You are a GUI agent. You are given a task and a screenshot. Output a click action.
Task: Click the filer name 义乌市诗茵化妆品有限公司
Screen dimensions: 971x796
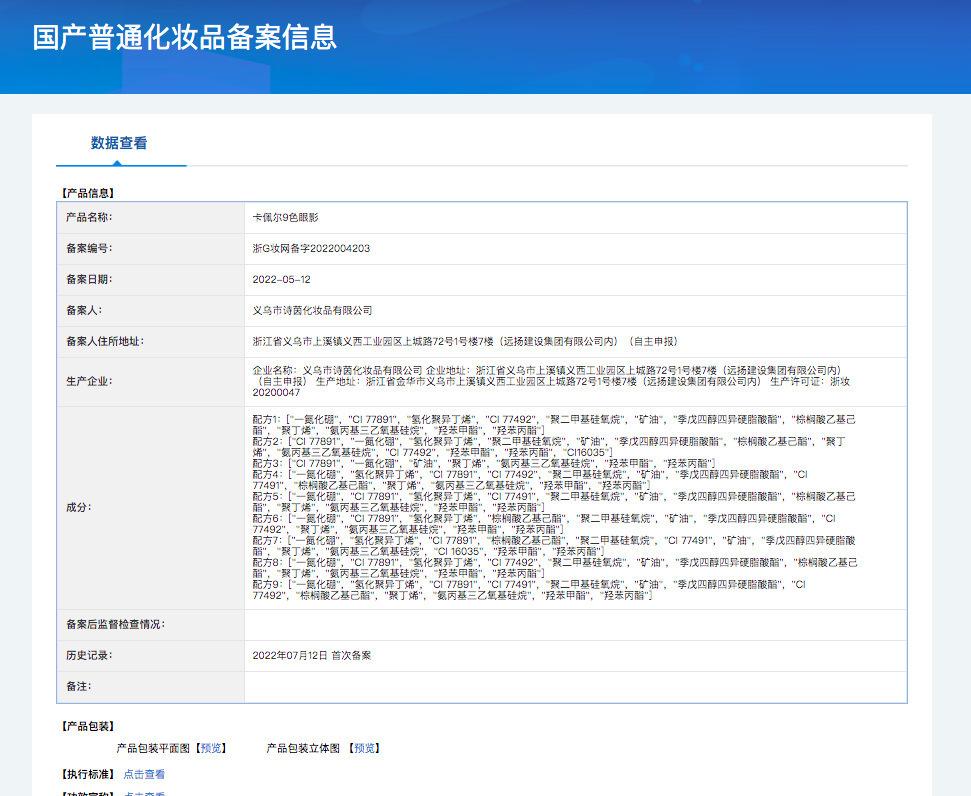[312, 311]
